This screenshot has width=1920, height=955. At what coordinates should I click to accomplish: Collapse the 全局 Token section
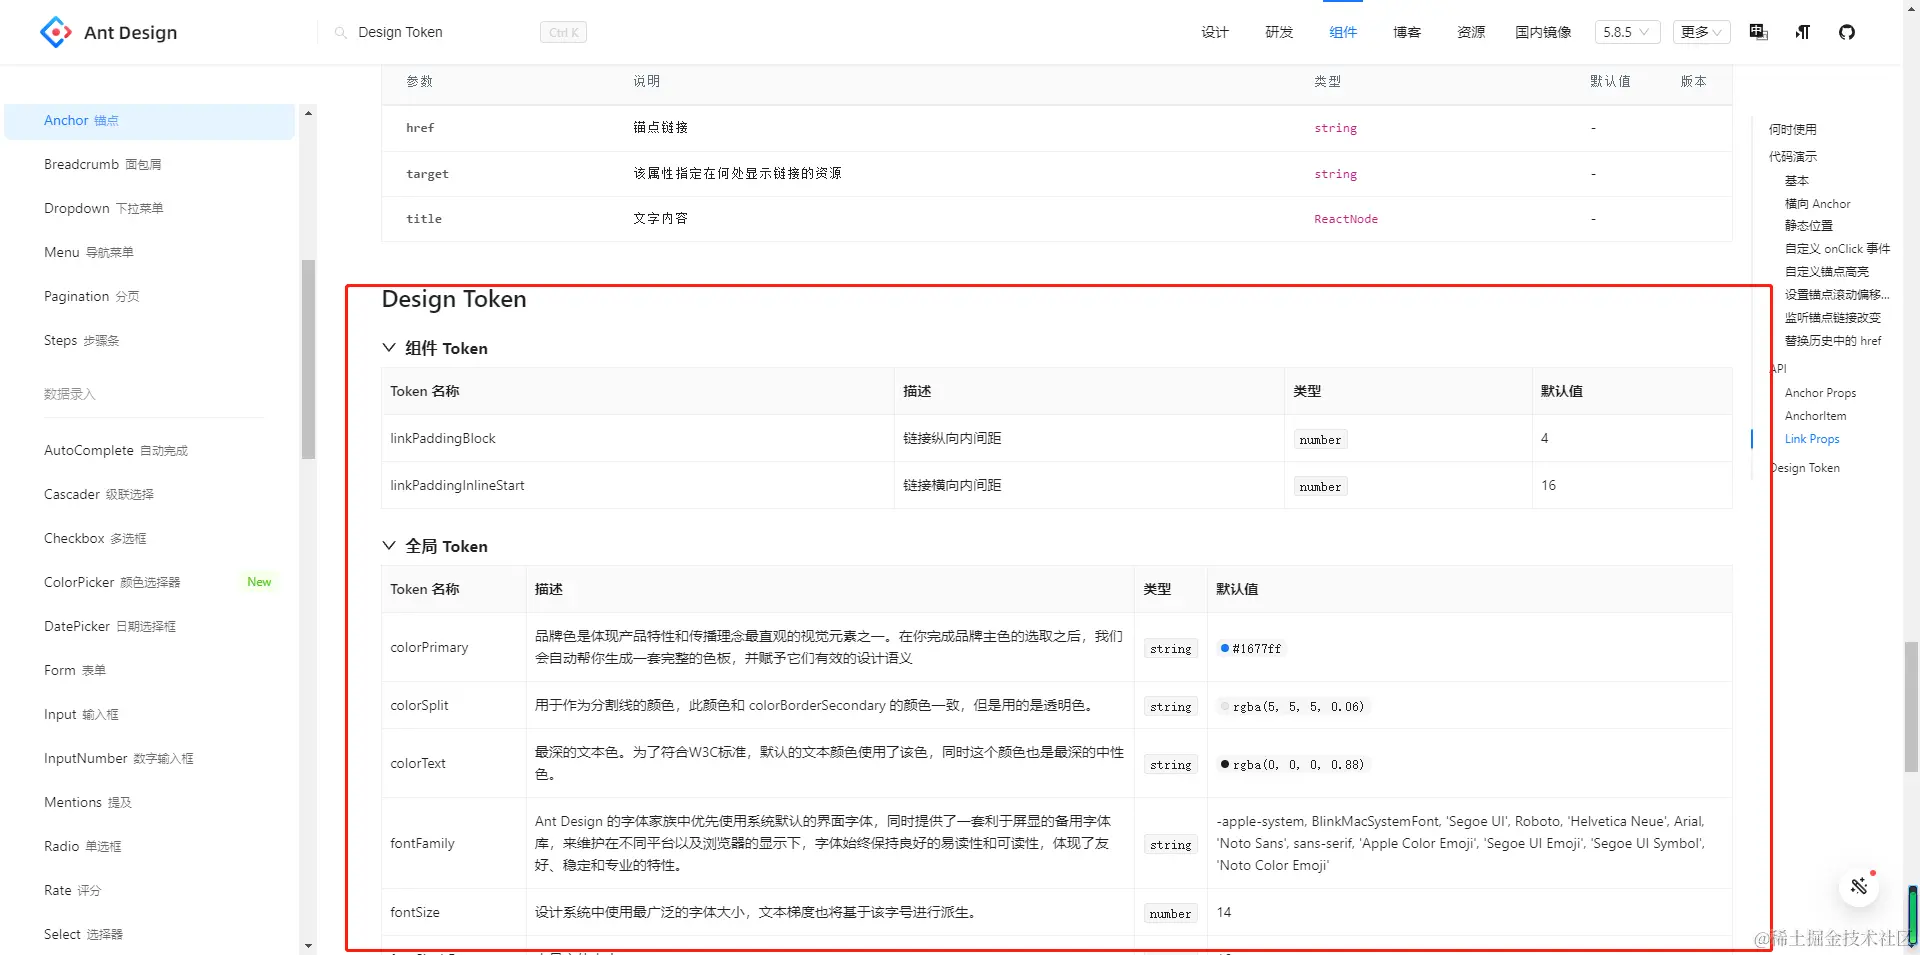tap(389, 545)
